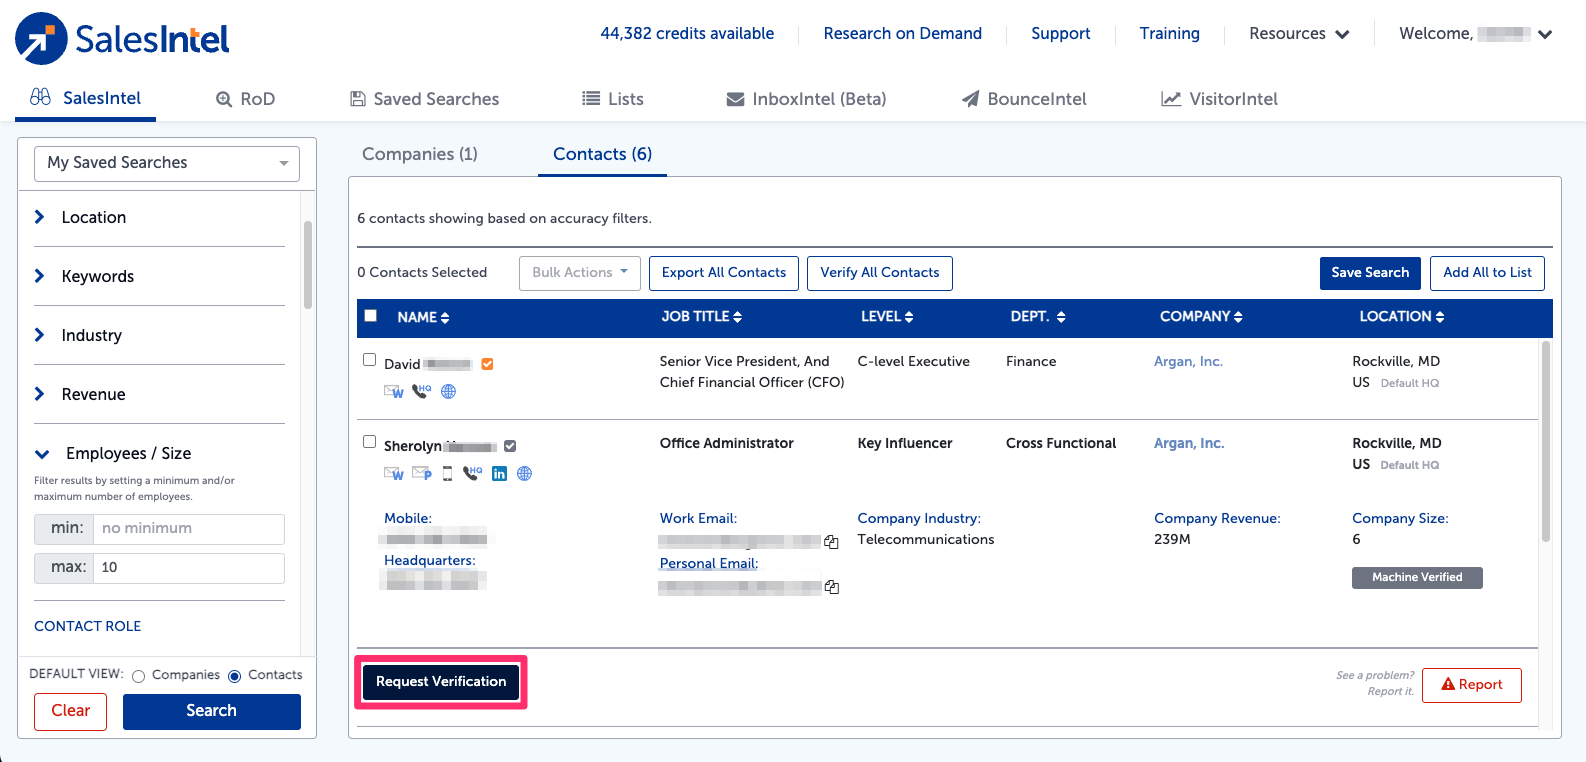Click Sherolyn's HQ phone icon
Screen dimensions: 1586x762
pyautogui.click(x=472, y=473)
